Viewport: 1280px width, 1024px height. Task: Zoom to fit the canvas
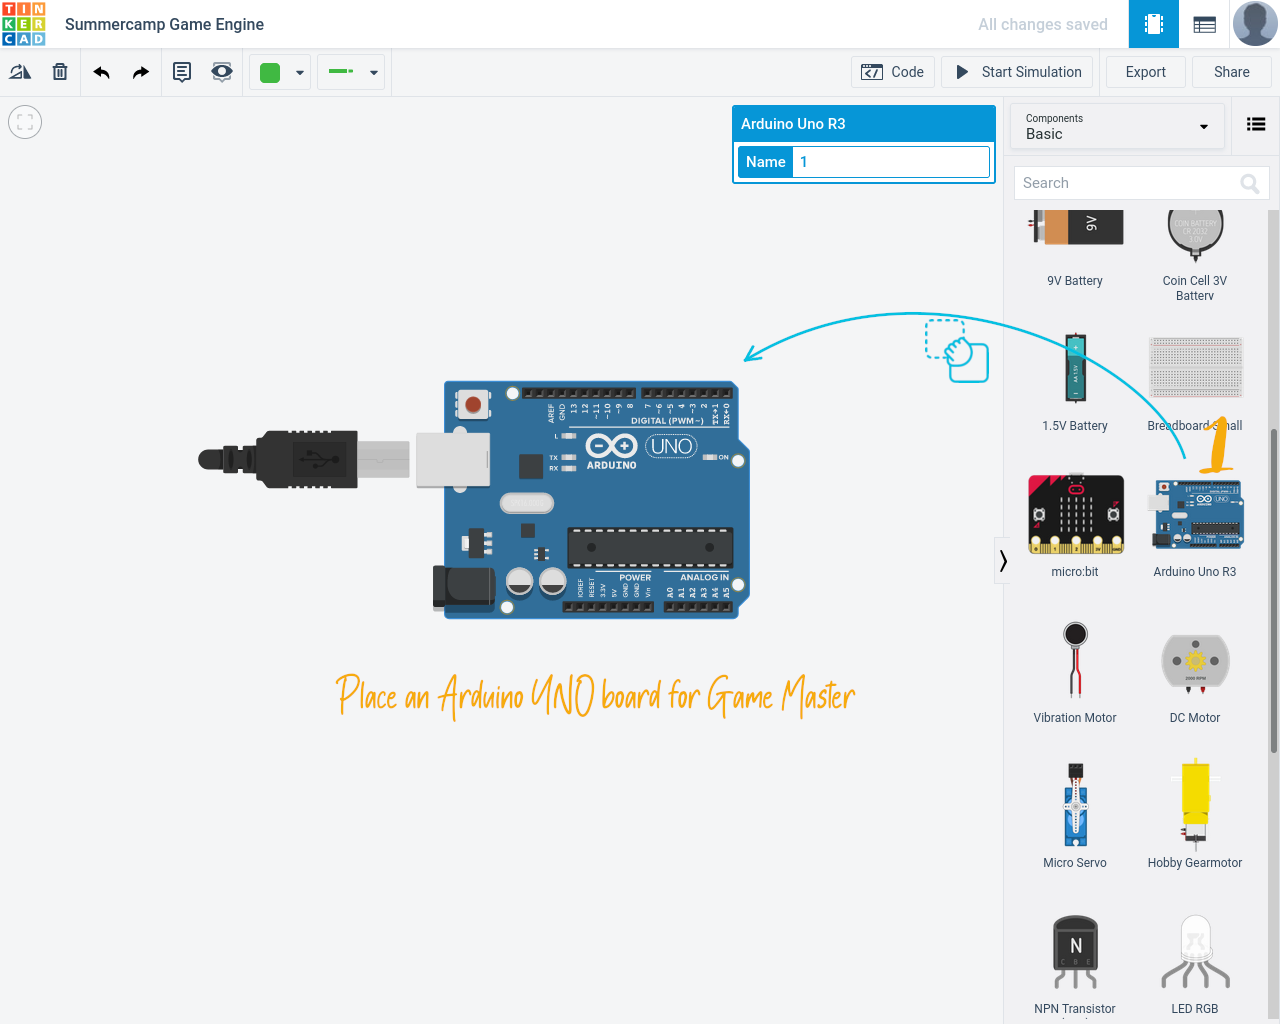(x=25, y=122)
